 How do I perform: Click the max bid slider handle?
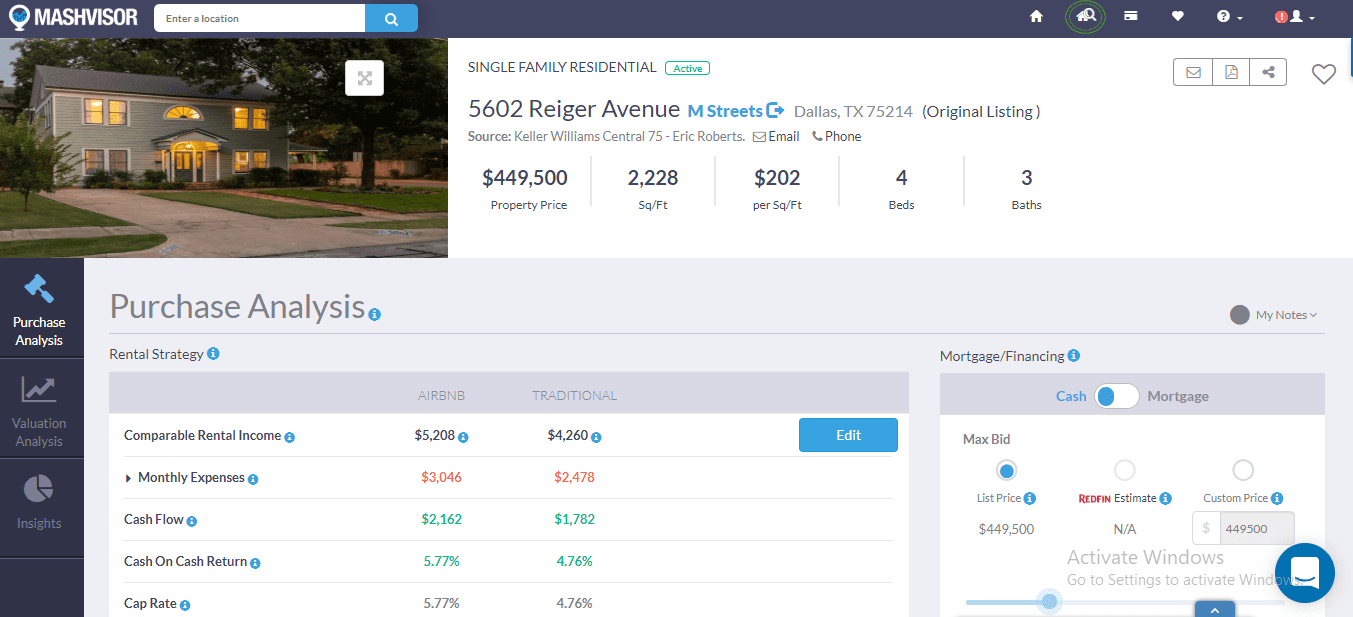point(1049,601)
